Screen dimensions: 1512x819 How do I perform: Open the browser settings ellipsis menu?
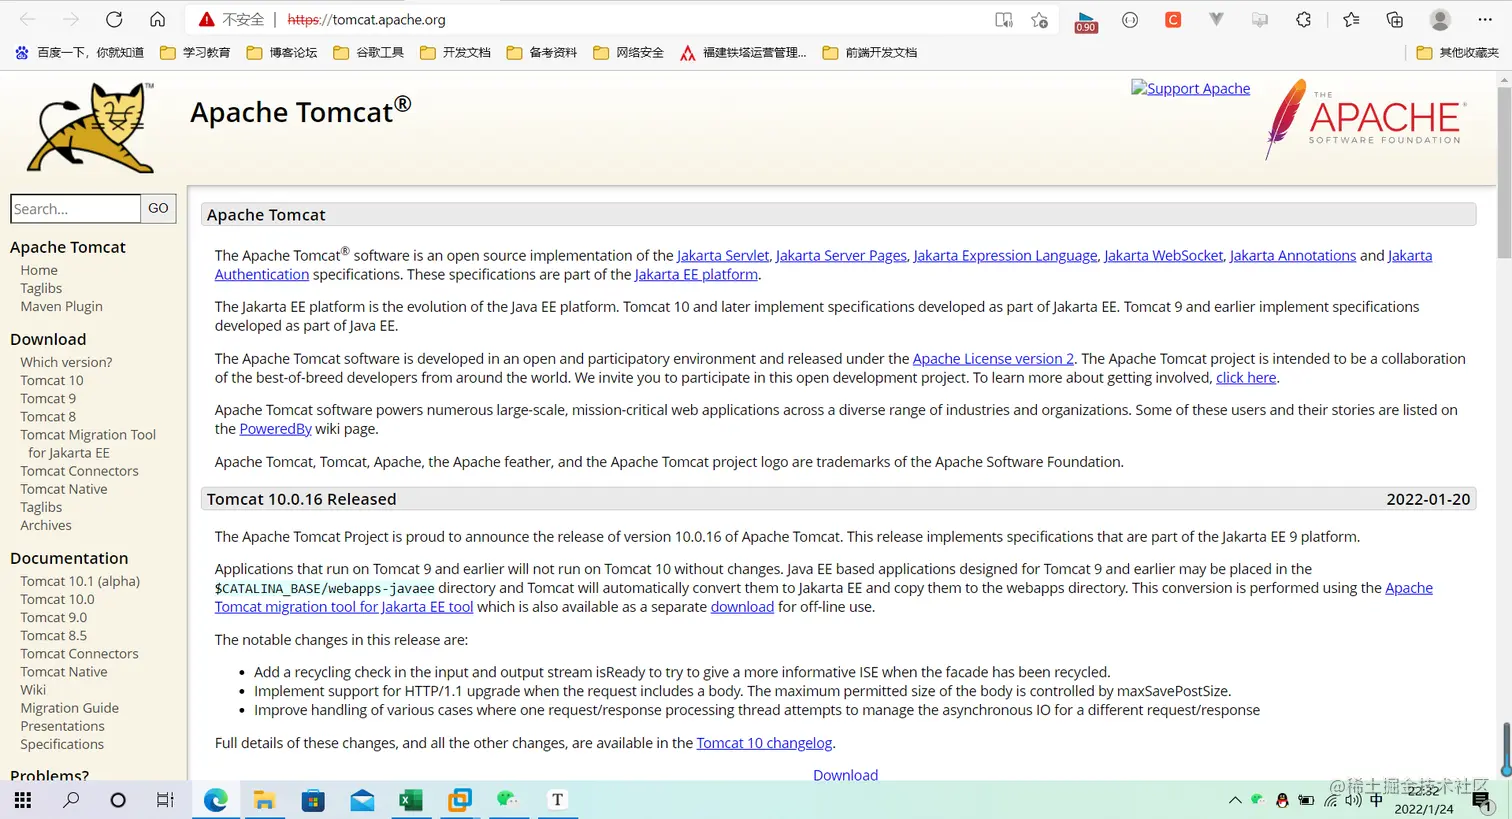pos(1485,19)
